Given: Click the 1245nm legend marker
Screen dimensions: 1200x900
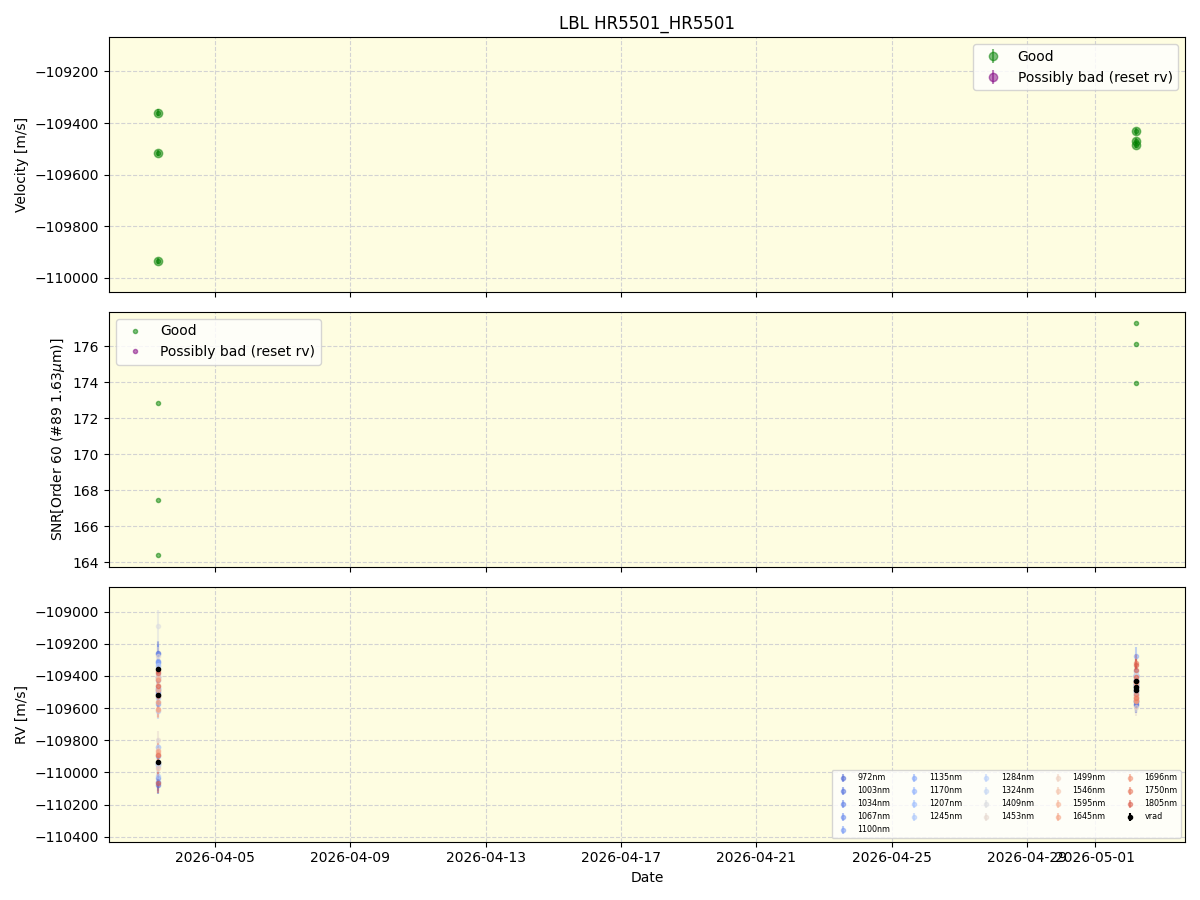Looking at the screenshot, I should pos(915,817).
